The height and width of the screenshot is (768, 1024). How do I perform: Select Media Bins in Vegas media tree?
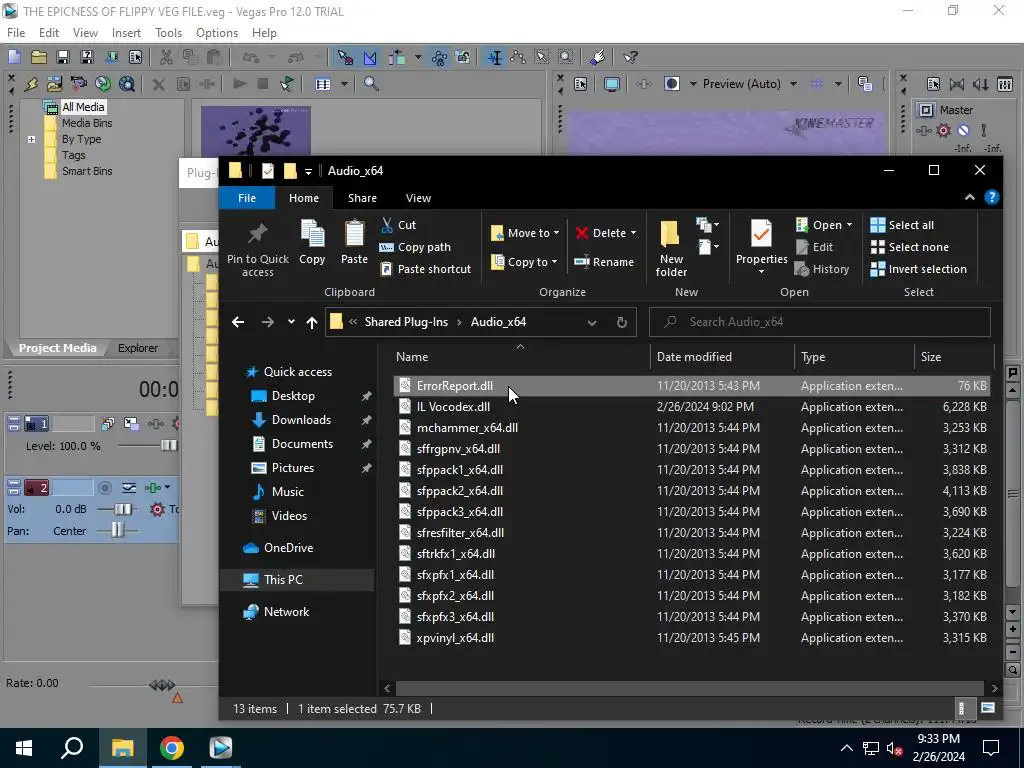tap(87, 123)
